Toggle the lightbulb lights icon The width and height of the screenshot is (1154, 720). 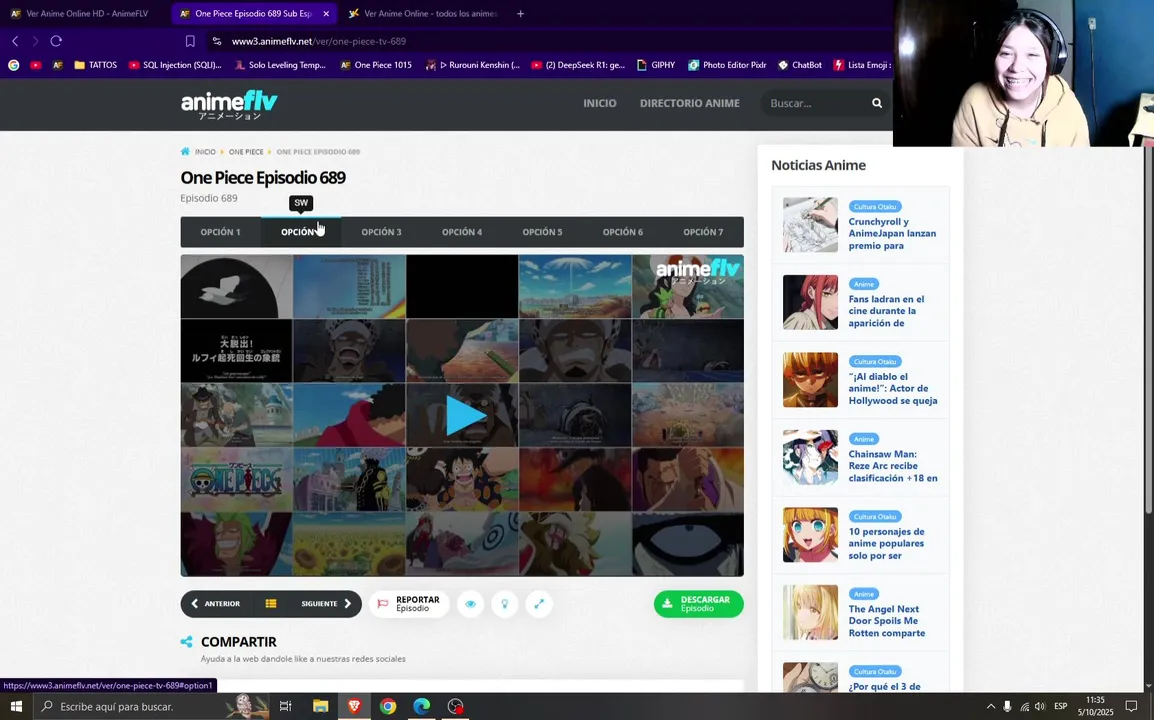coord(505,604)
